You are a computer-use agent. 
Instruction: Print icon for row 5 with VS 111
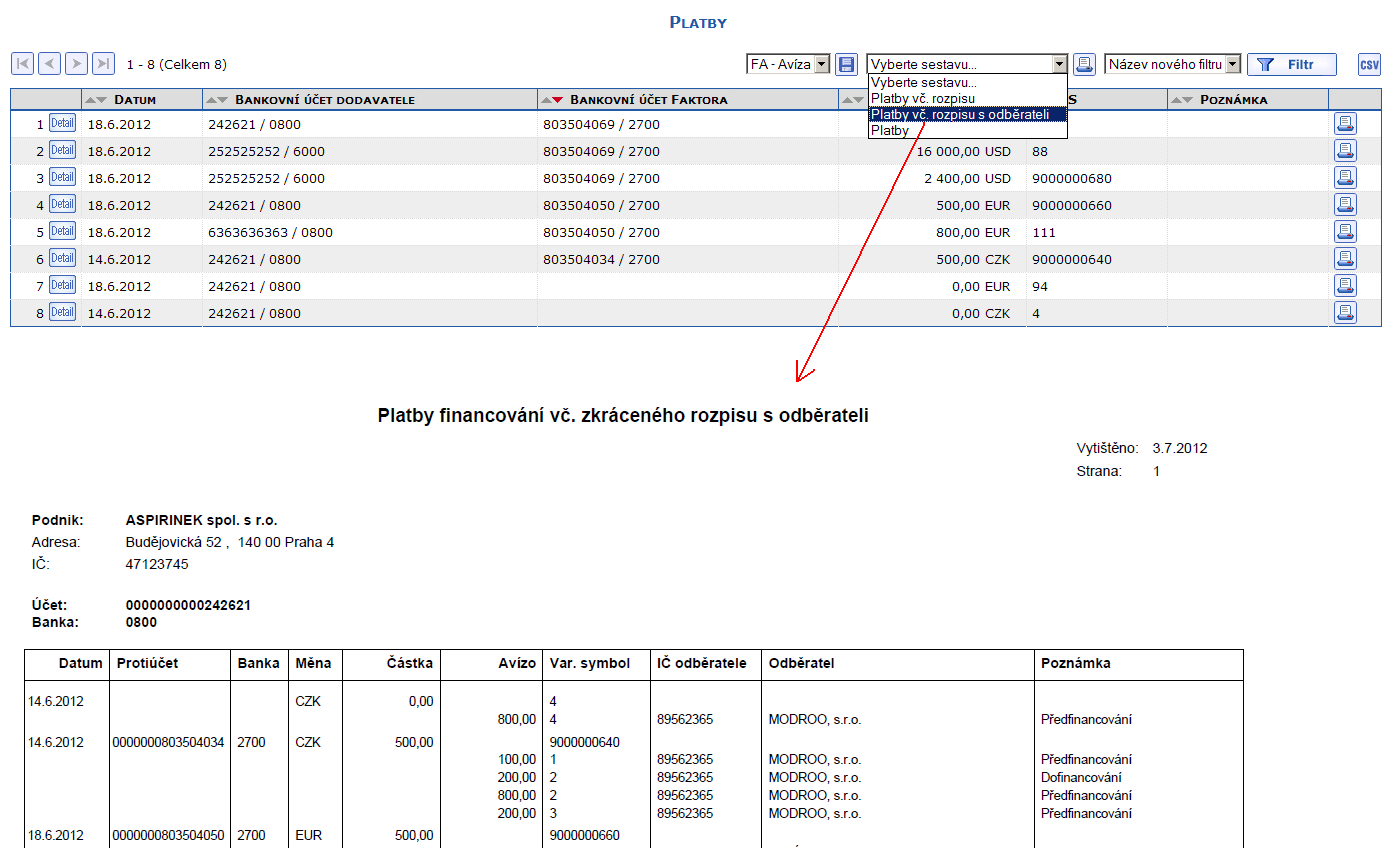click(1345, 232)
